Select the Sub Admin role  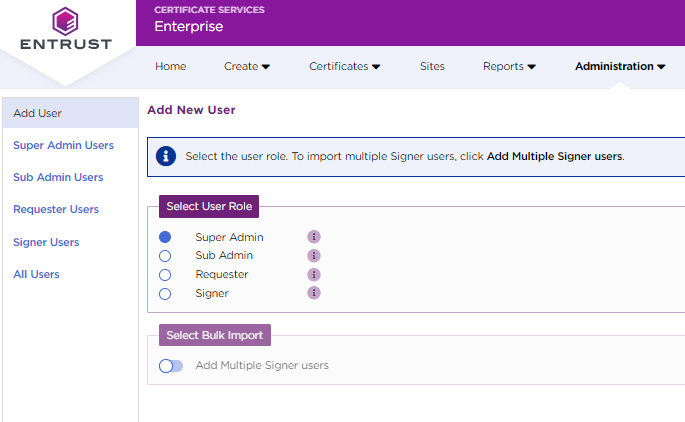click(x=165, y=256)
